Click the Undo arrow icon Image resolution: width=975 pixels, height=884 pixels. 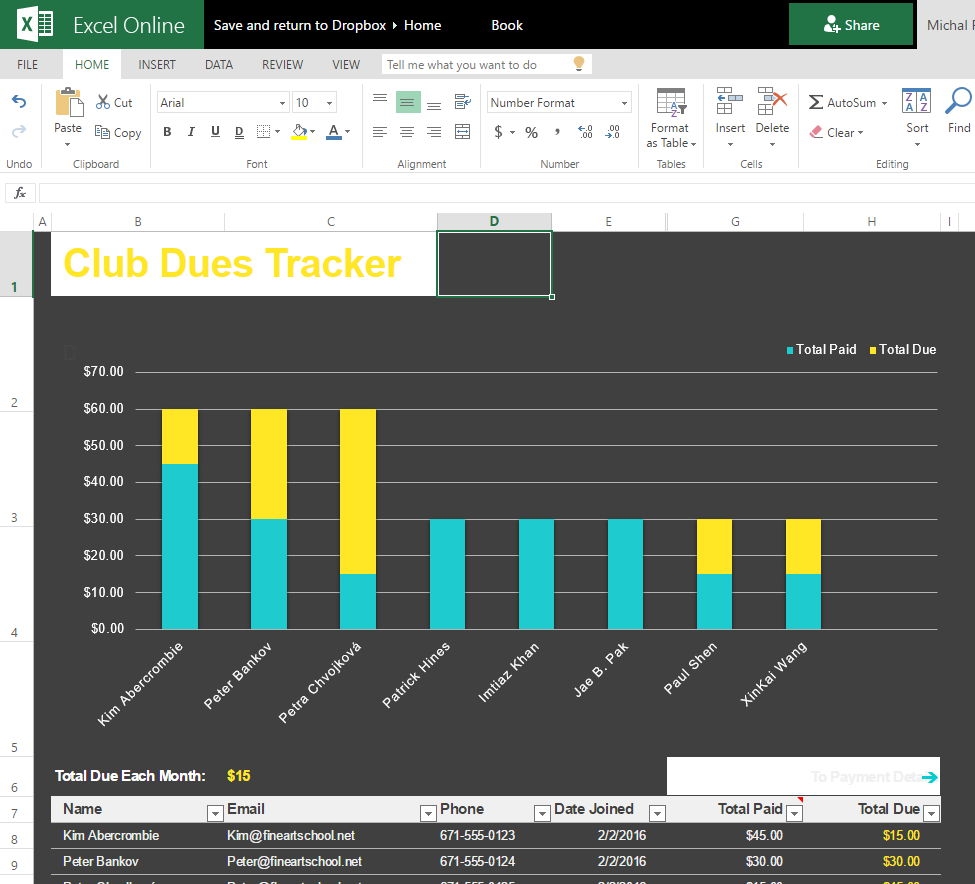pos(19,102)
